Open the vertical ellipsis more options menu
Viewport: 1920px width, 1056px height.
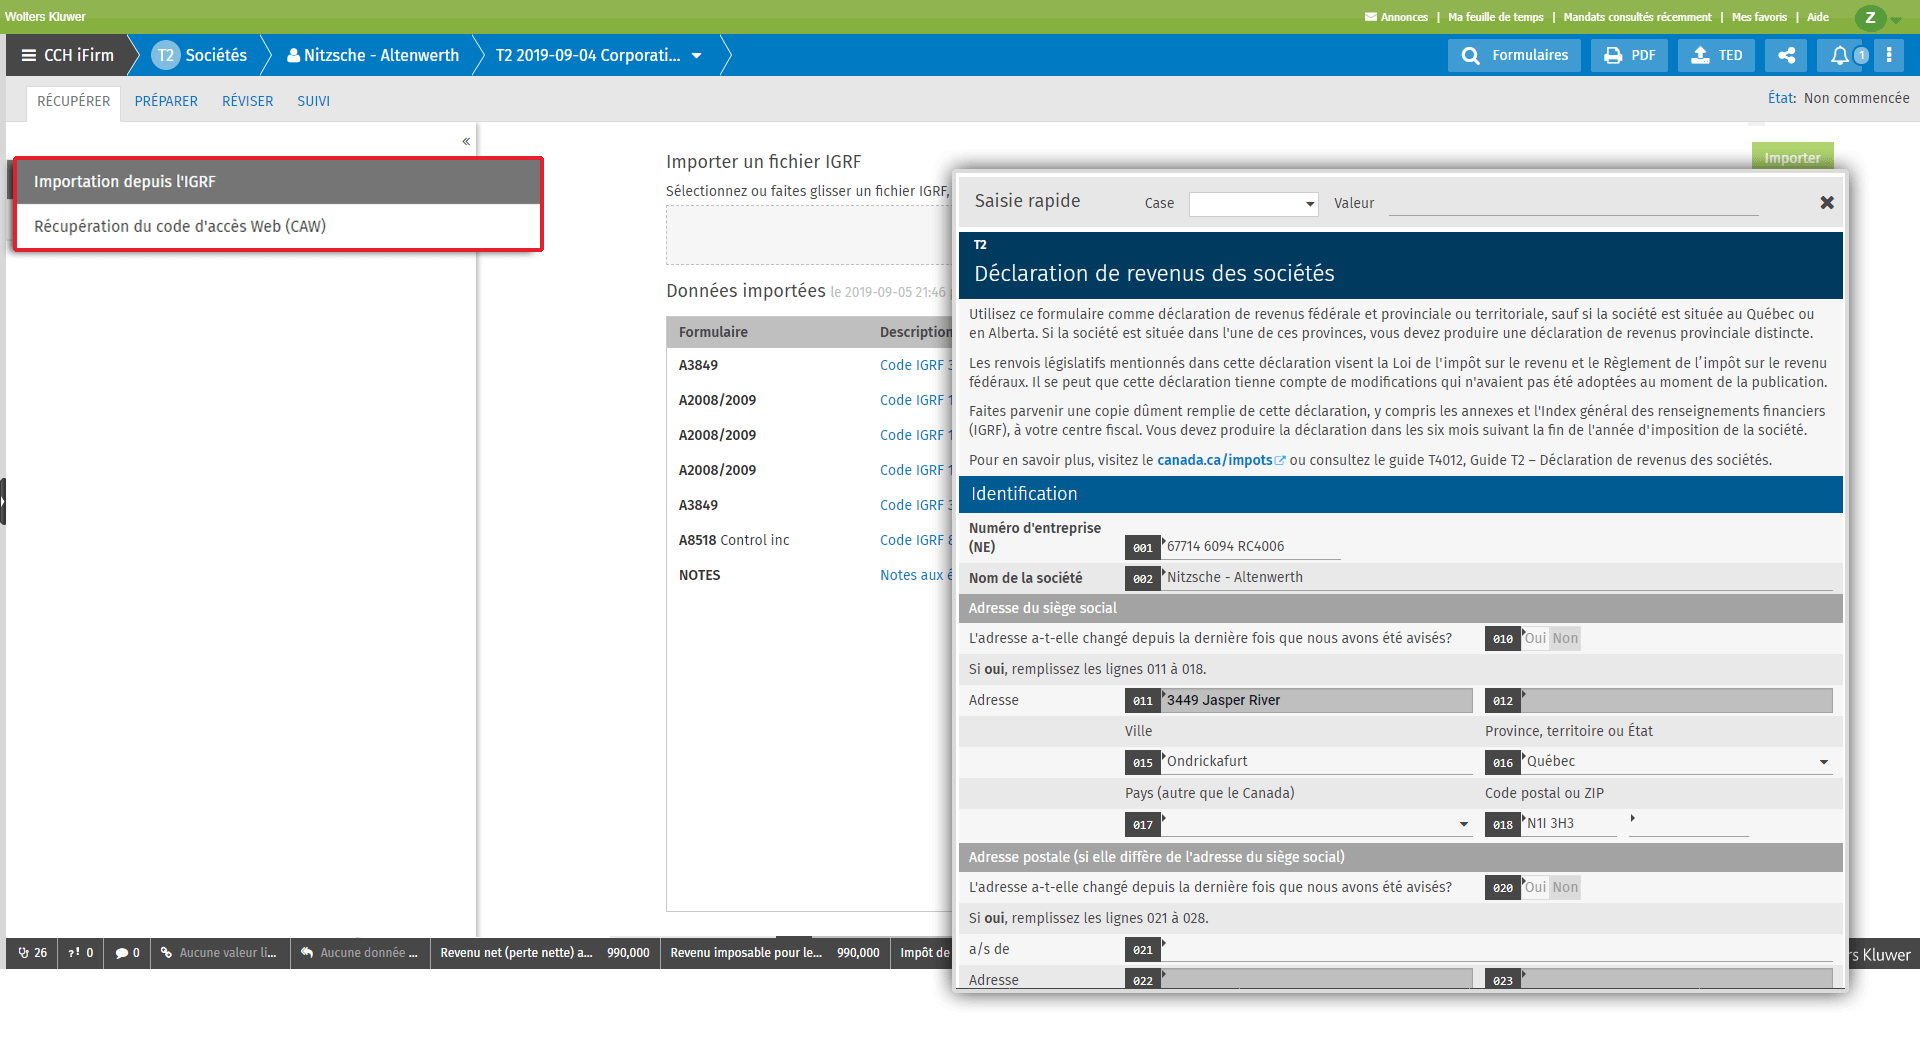[x=1889, y=56]
